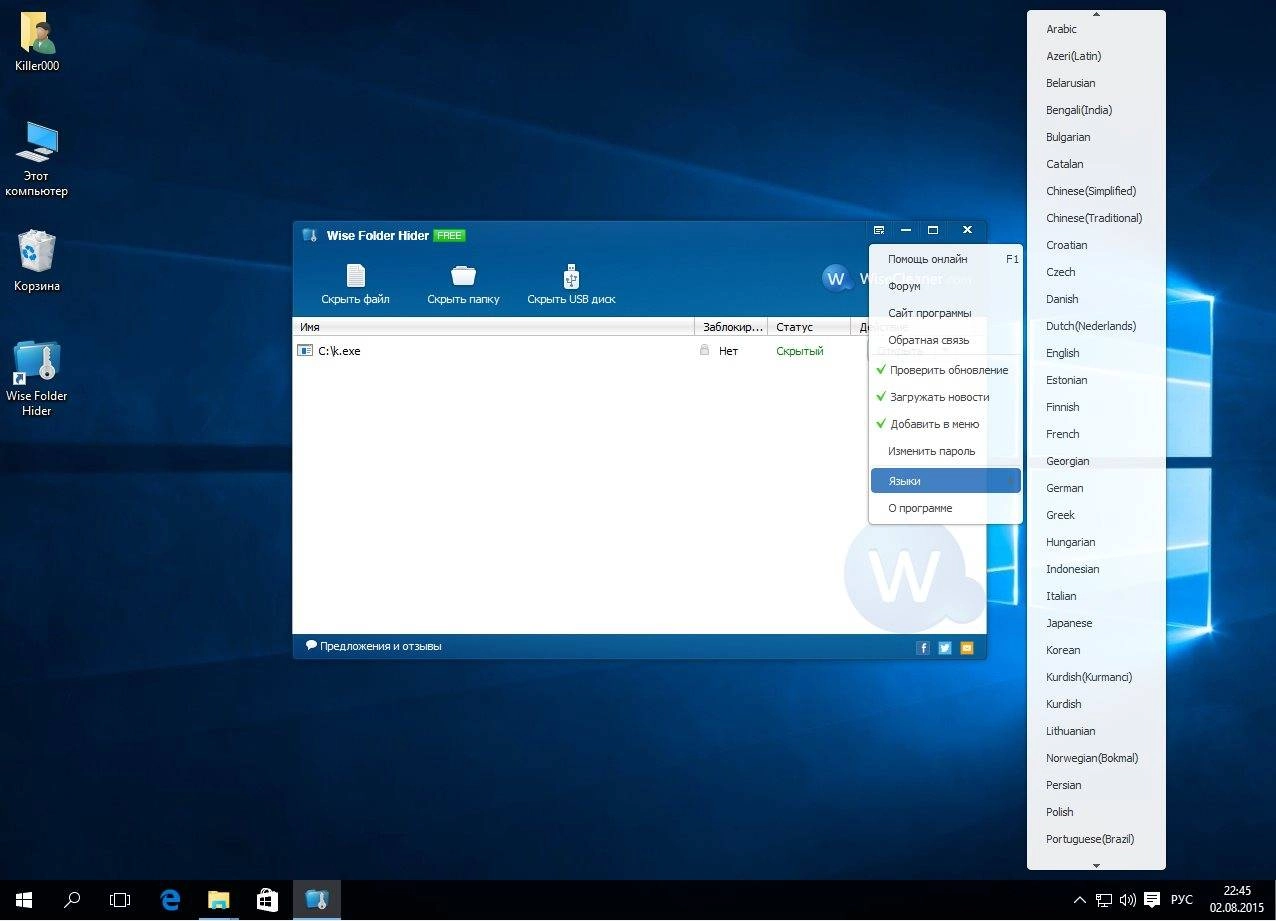
Task: Open the Wise Folder Hider menu icon in title bar
Action: [x=879, y=230]
